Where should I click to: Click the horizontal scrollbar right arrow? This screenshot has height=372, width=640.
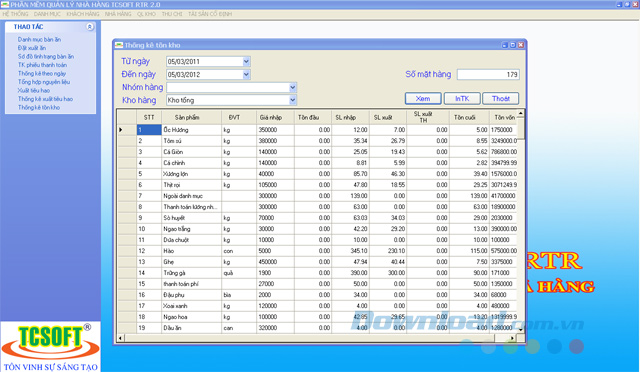pyautogui.click(x=512, y=338)
